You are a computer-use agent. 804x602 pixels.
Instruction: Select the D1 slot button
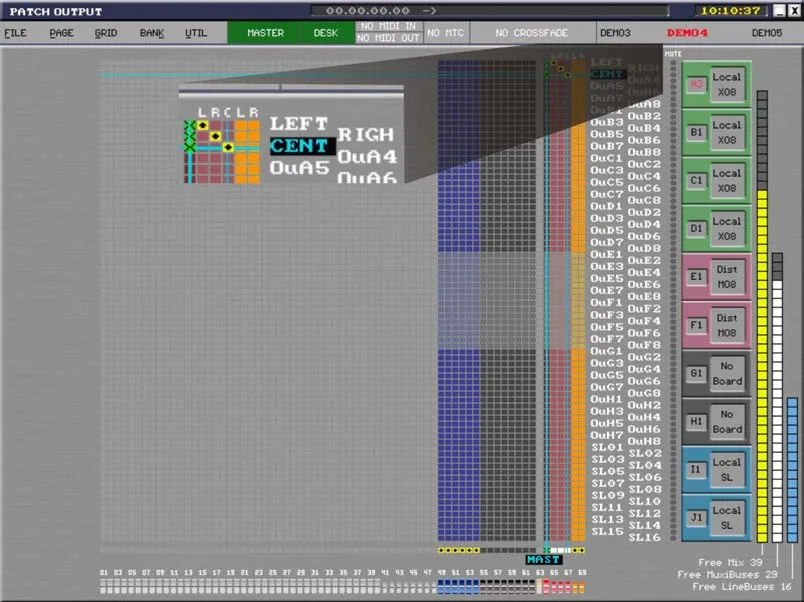point(696,228)
